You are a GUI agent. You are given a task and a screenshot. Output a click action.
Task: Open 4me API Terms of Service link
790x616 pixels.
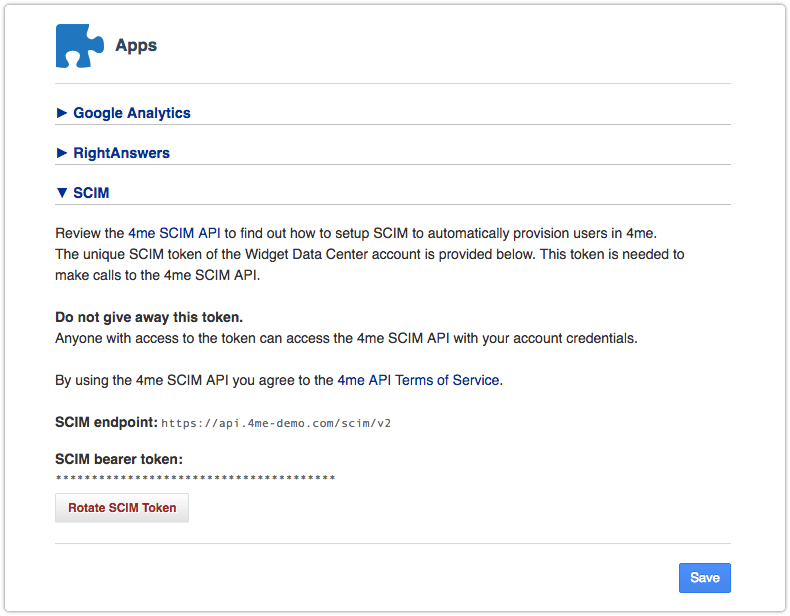418,380
